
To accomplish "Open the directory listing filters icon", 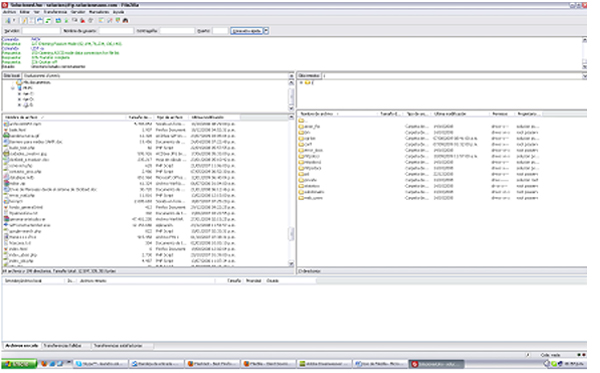I will 101,20.
